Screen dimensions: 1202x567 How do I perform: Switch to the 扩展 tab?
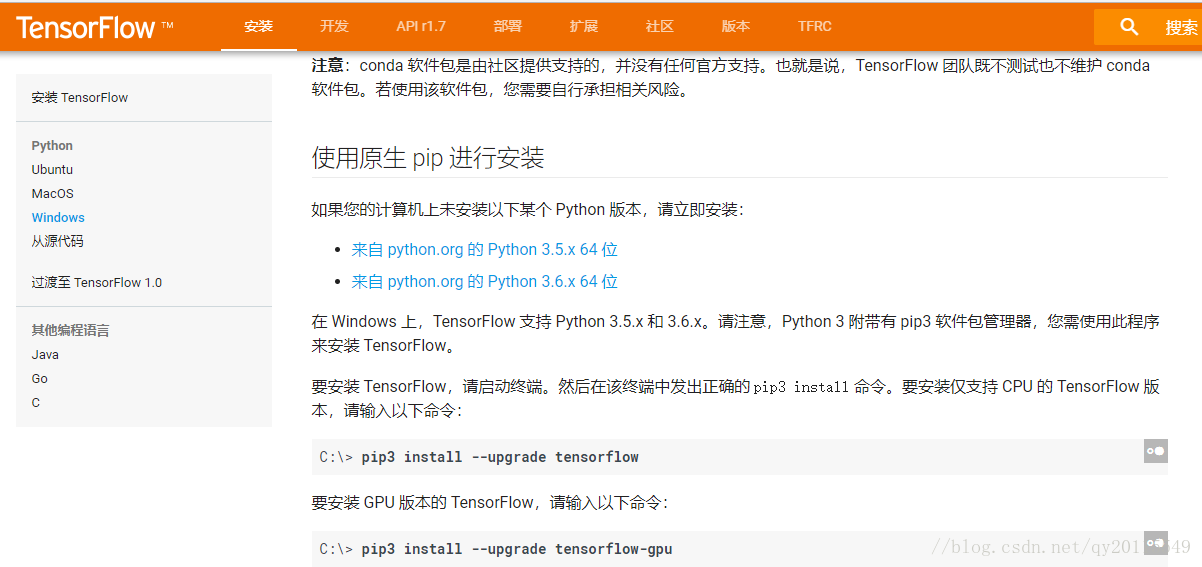pyautogui.click(x=583, y=27)
